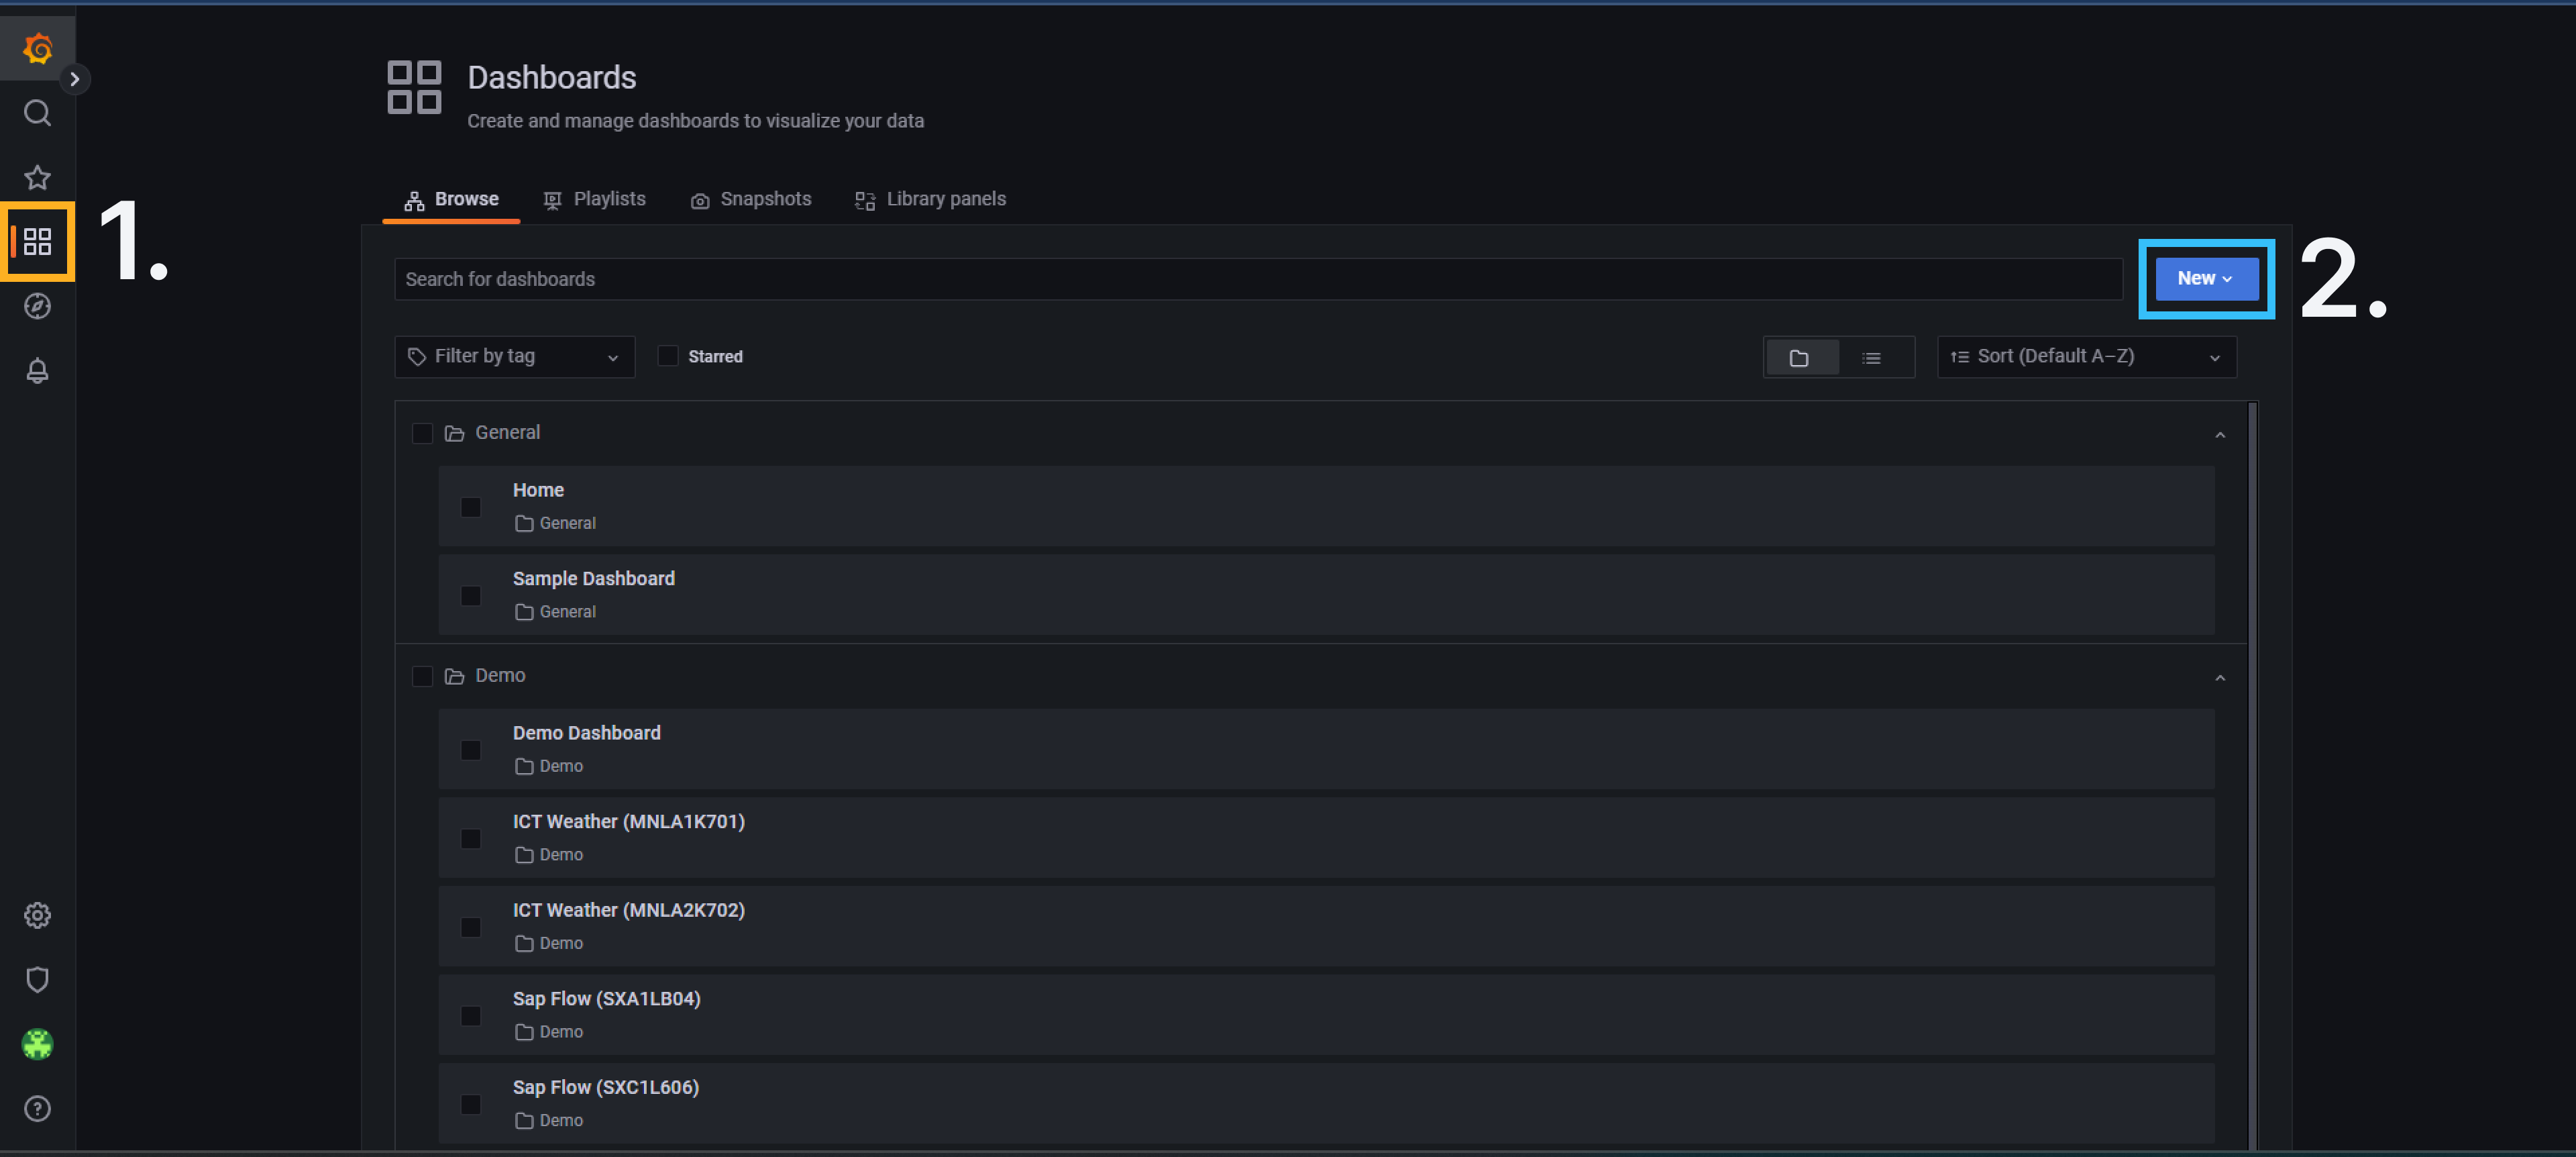2576x1157 pixels.
Task: Toggle the Starred filter checkbox
Action: (x=668, y=356)
